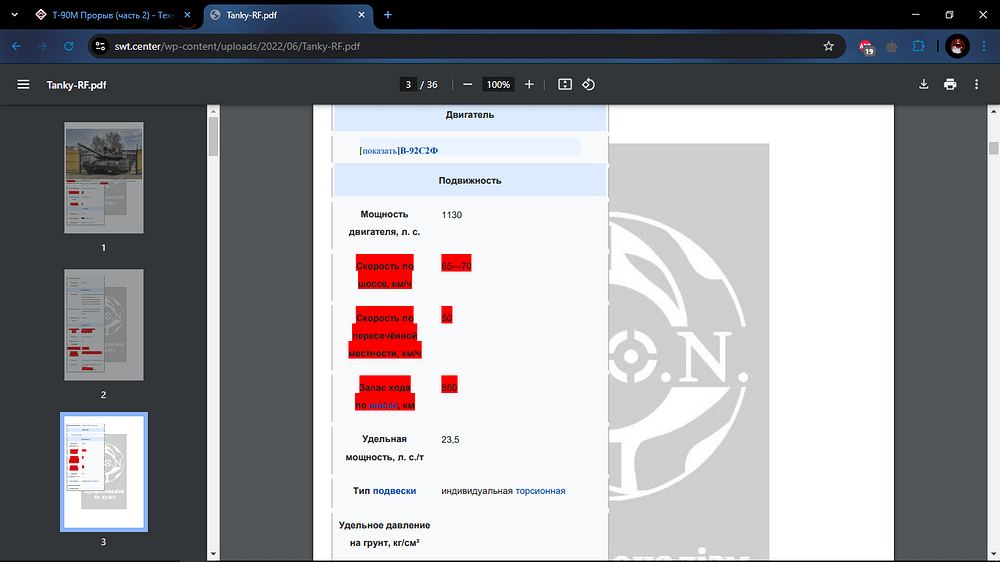Bookmark this page with the star

828,47
